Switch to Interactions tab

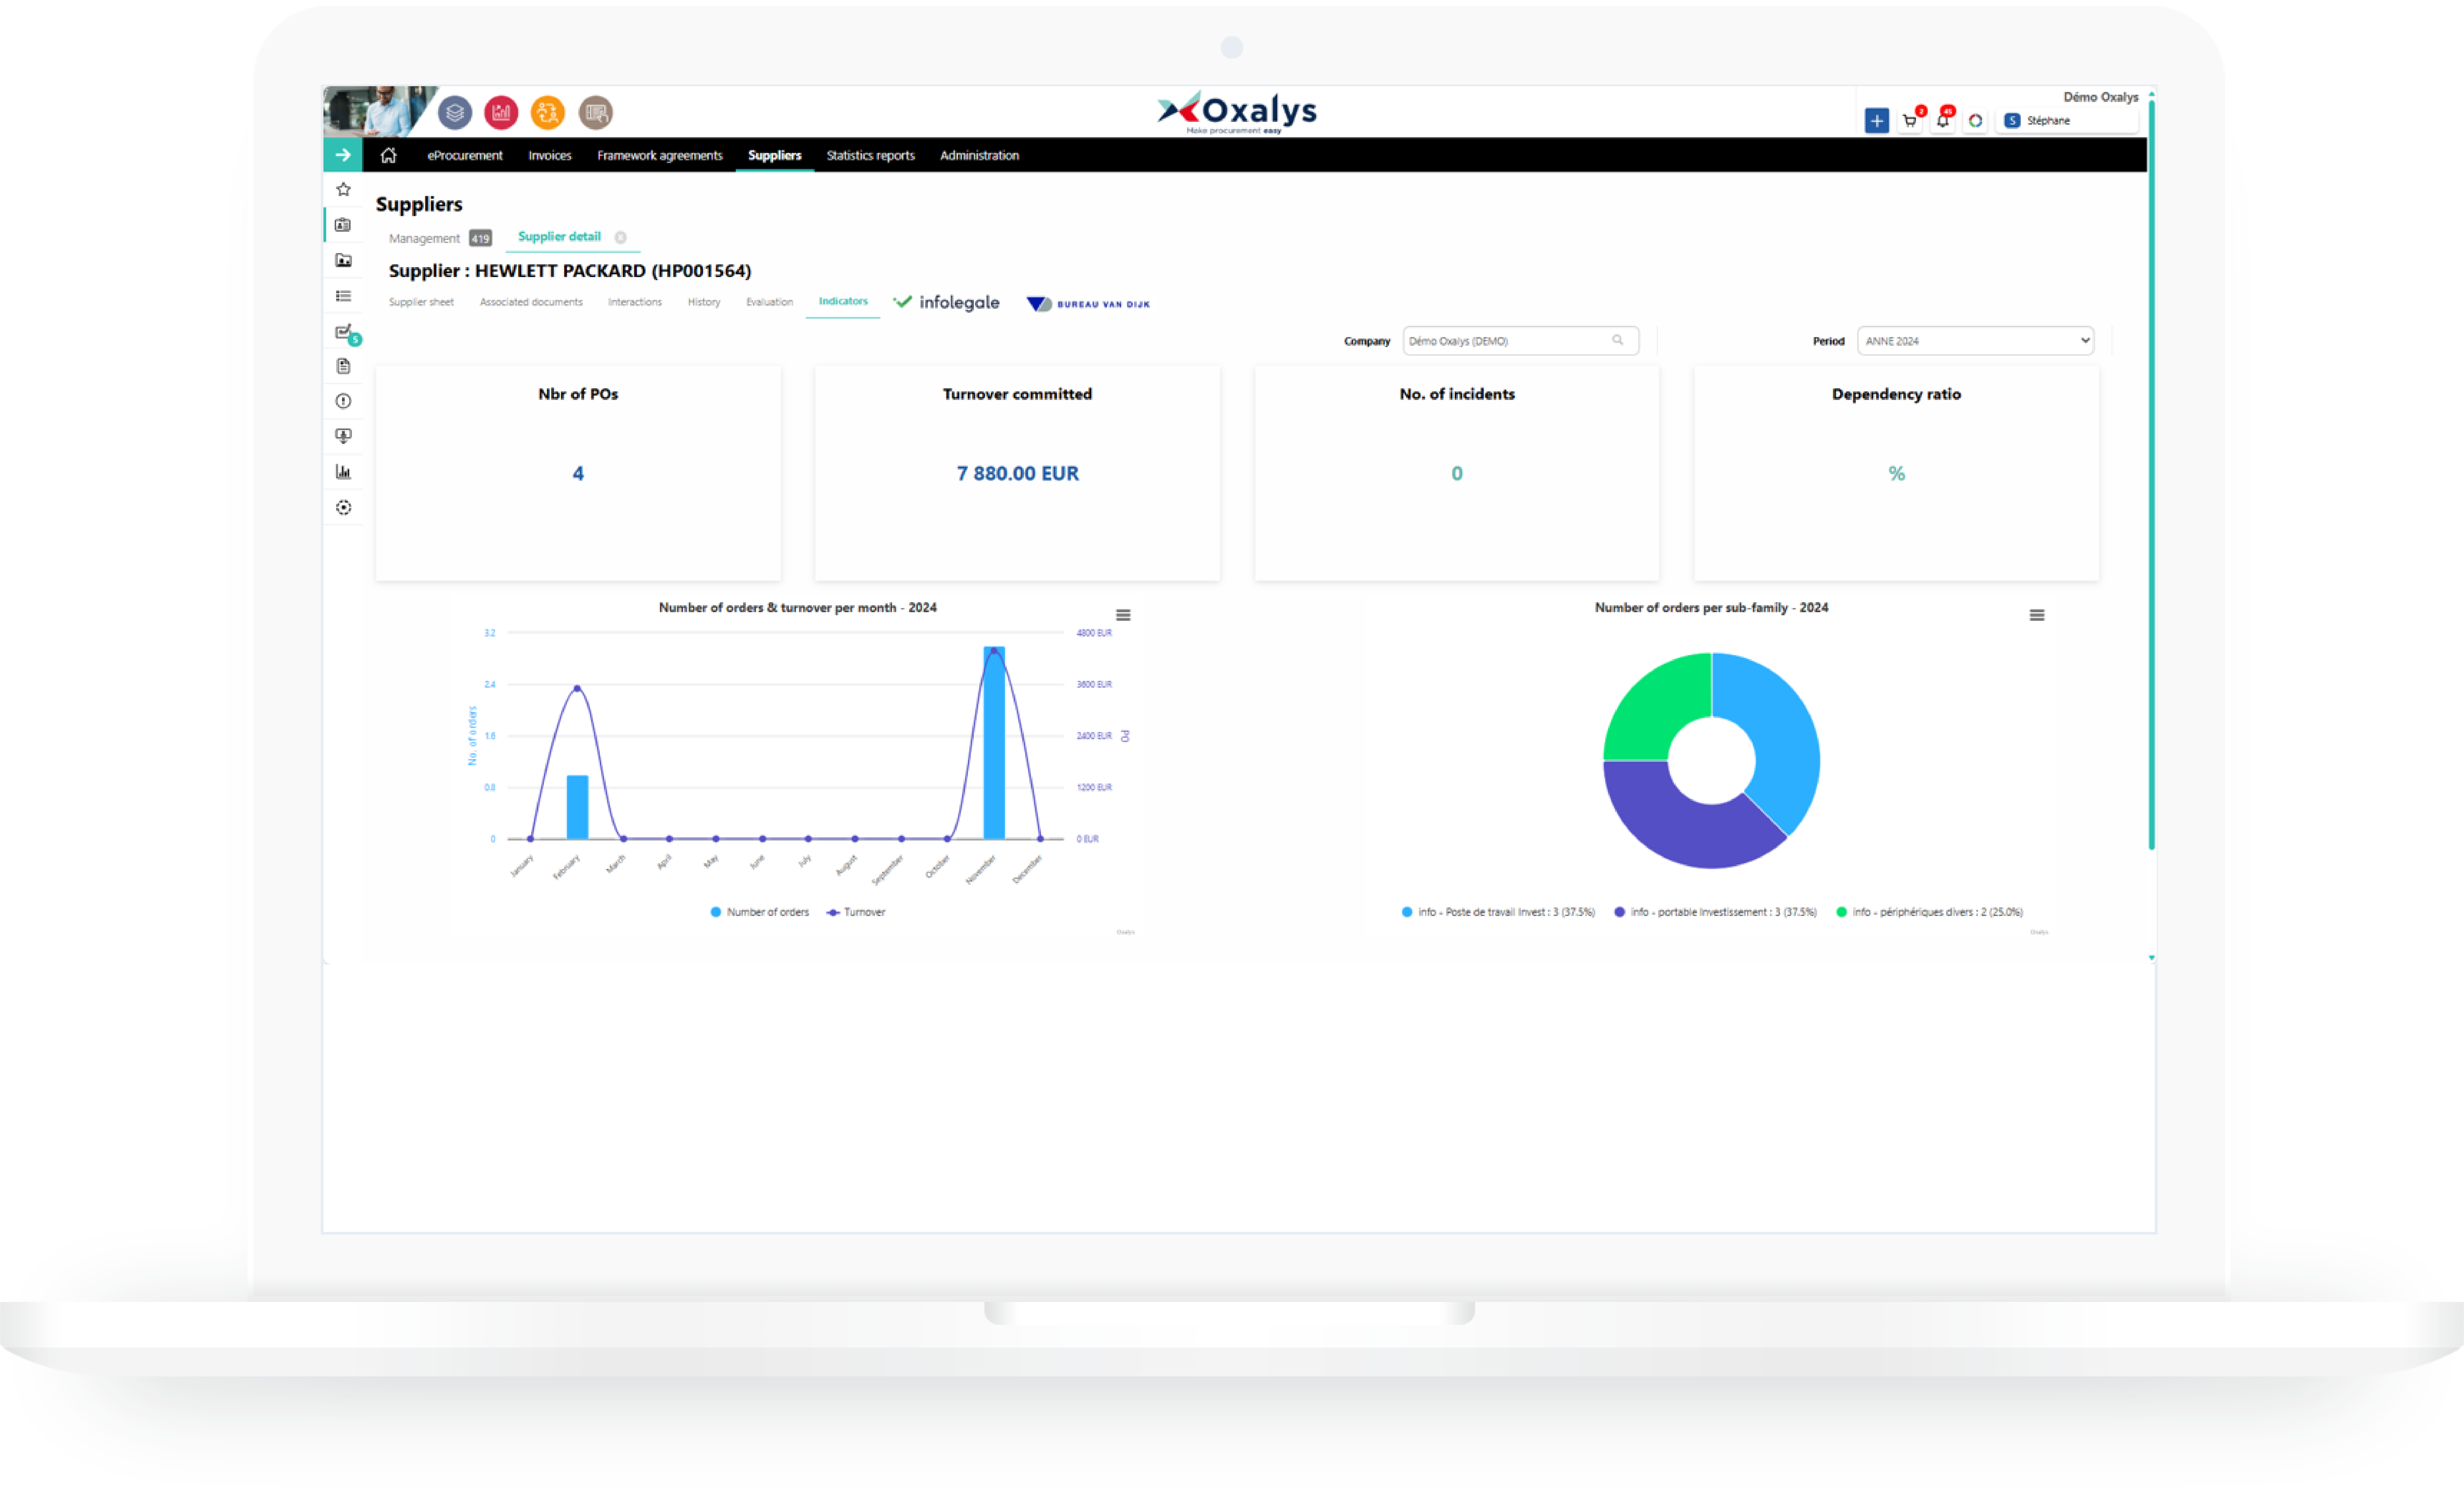pyautogui.click(x=635, y=302)
